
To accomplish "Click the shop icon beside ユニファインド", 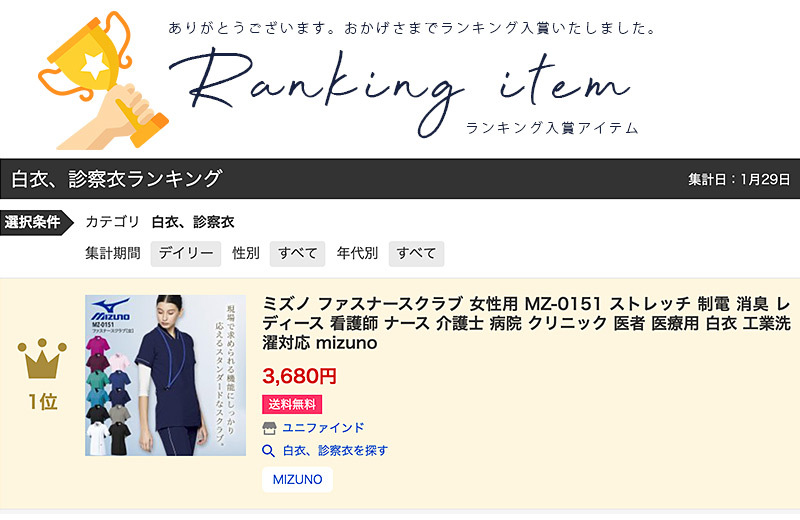I will click(269, 428).
